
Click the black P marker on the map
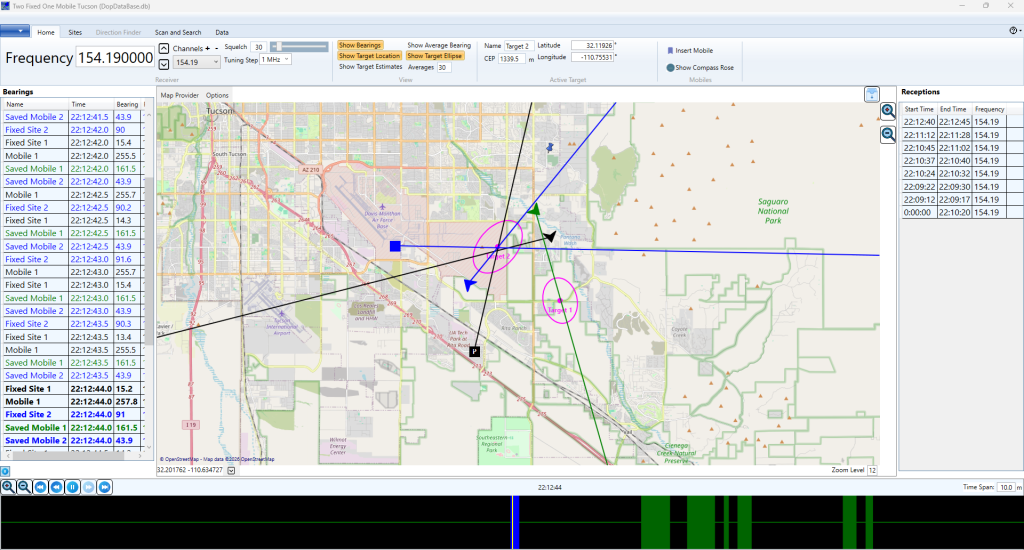(475, 351)
